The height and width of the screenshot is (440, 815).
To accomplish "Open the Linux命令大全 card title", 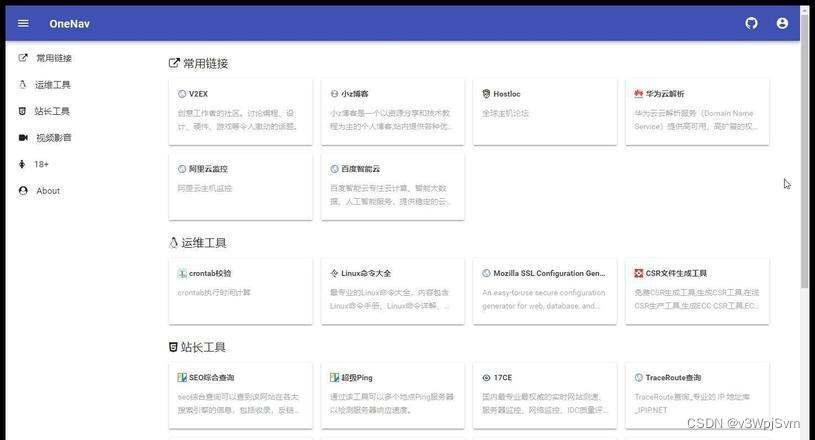I will coord(366,273).
